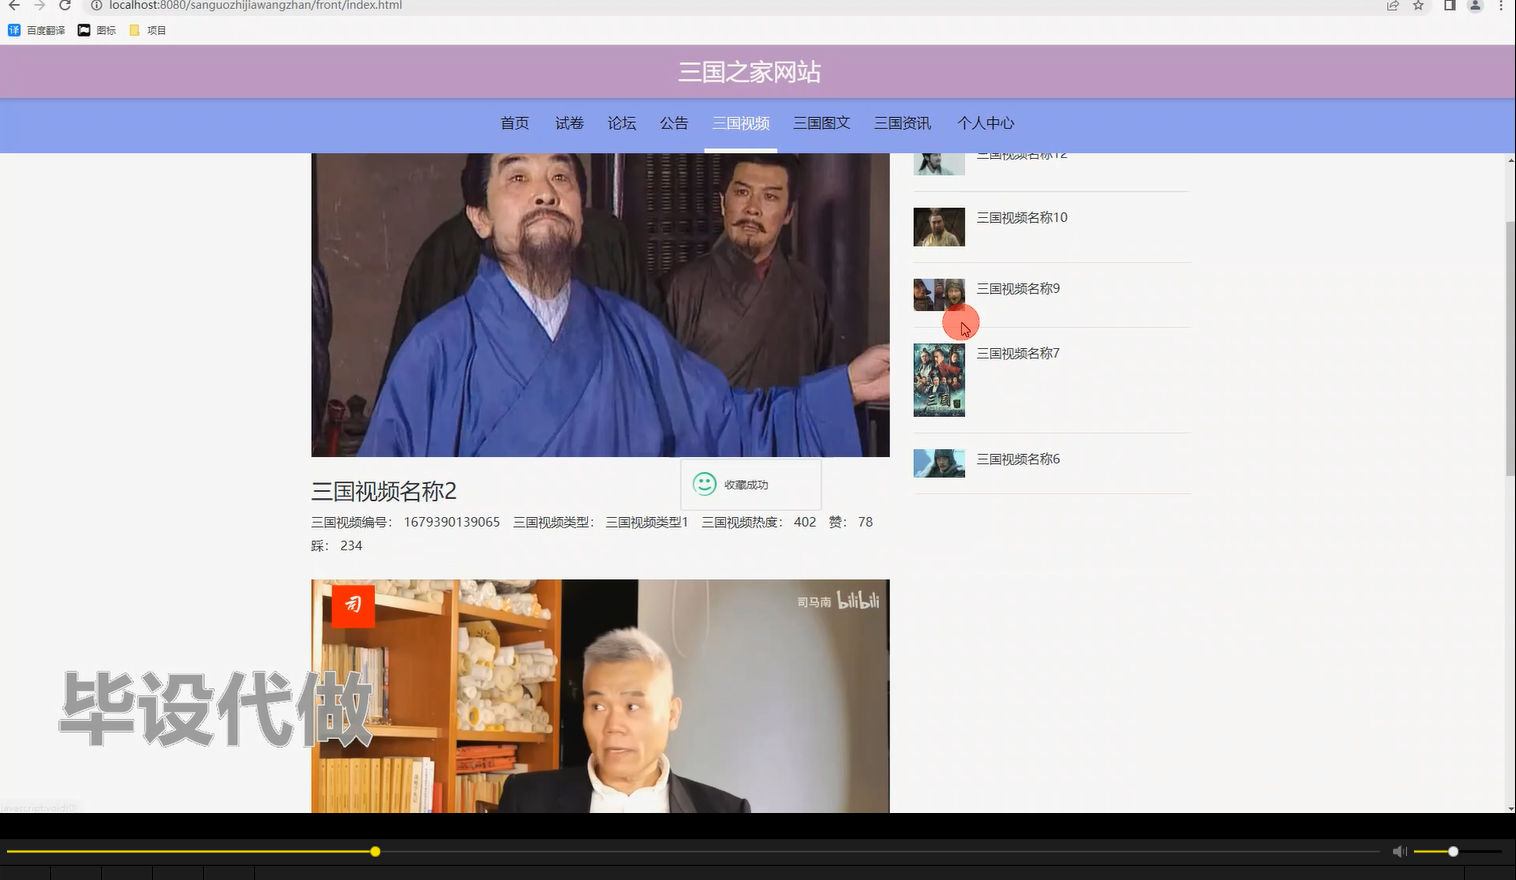Screen dimensions: 1516x880
Task: Click the 三国视频名称7 thumbnail
Action: pyautogui.click(x=938, y=380)
